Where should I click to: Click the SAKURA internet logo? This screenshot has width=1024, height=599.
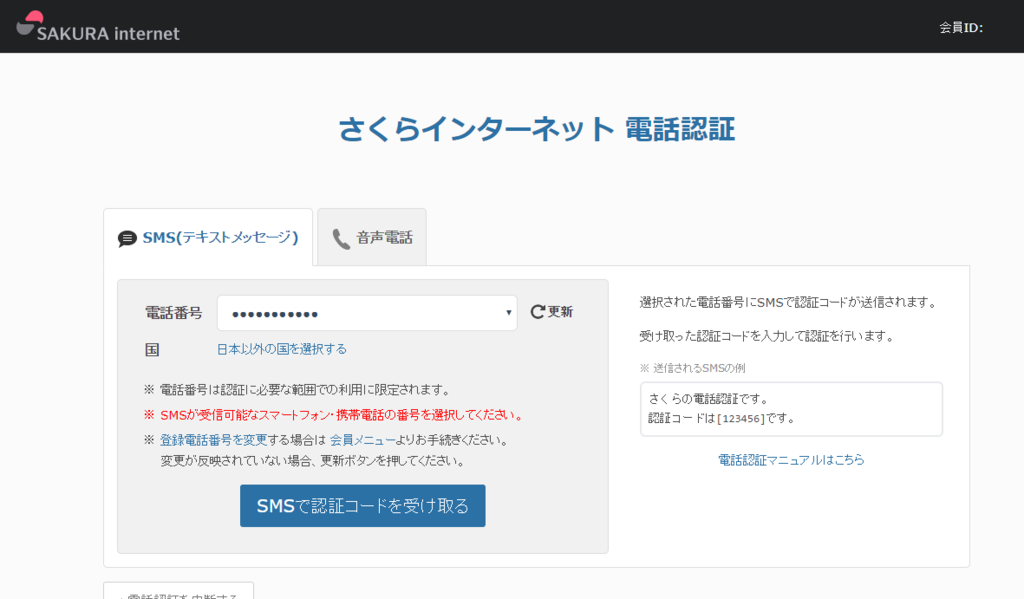(x=98, y=27)
